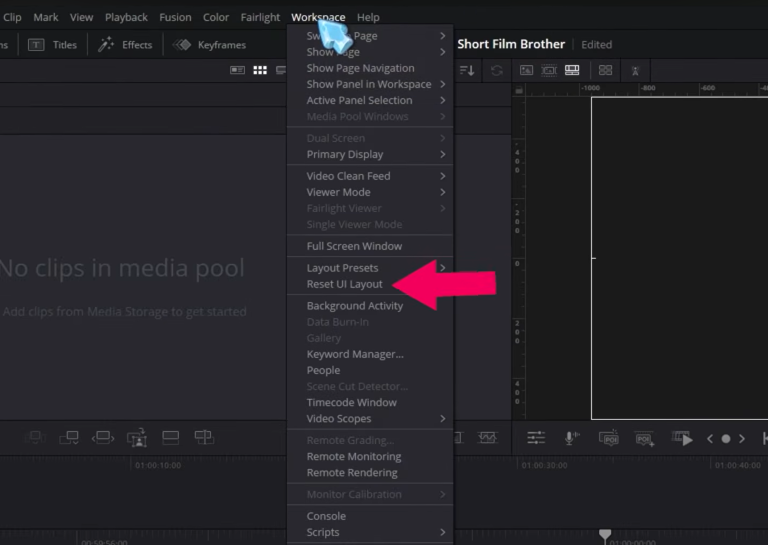
Task: Expand the Viewer Mode submenu
Action: 370,192
